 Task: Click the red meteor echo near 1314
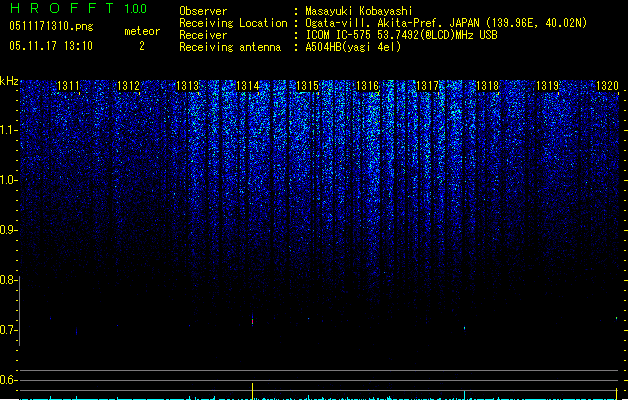pos(252,321)
